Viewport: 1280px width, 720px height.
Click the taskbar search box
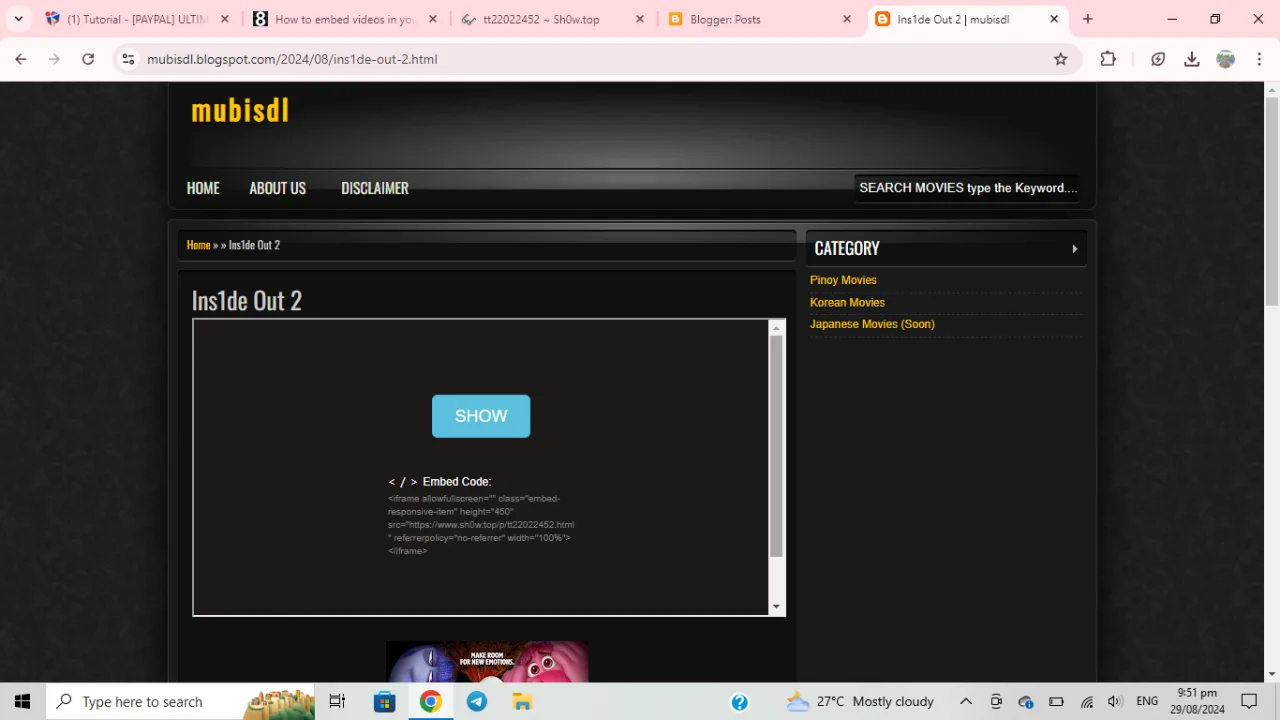click(180, 702)
